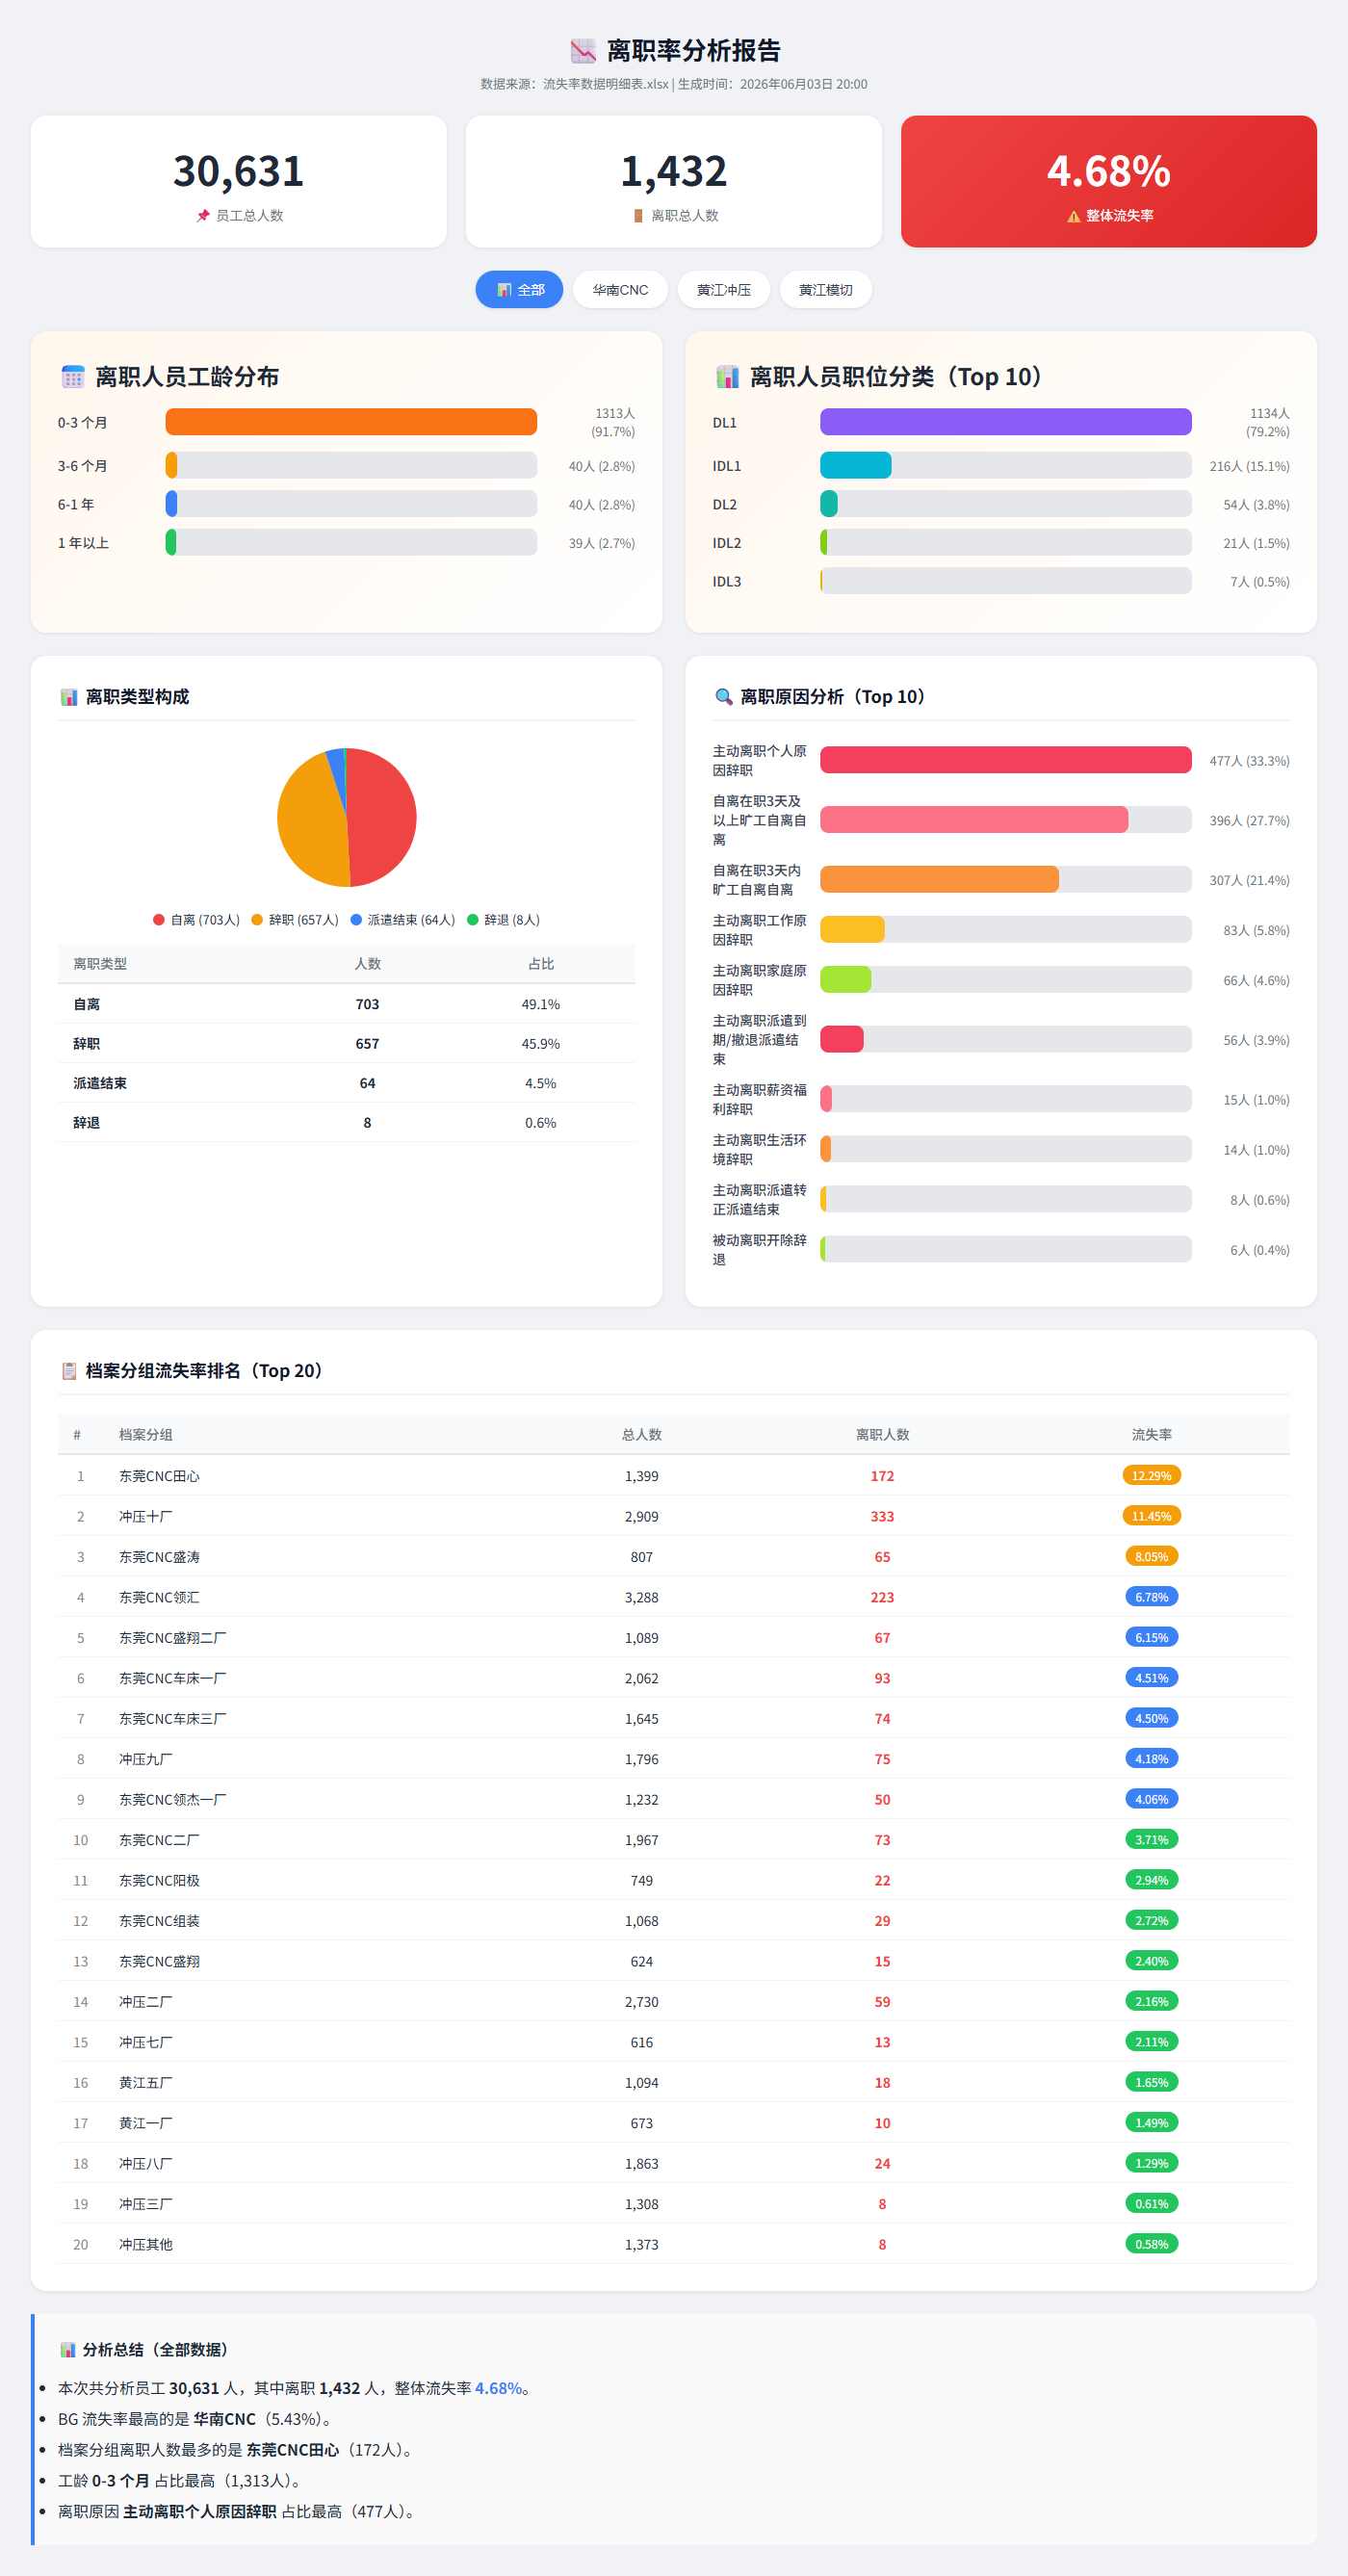
Task: Switch to the 黄江模切 tab
Action: (826, 290)
